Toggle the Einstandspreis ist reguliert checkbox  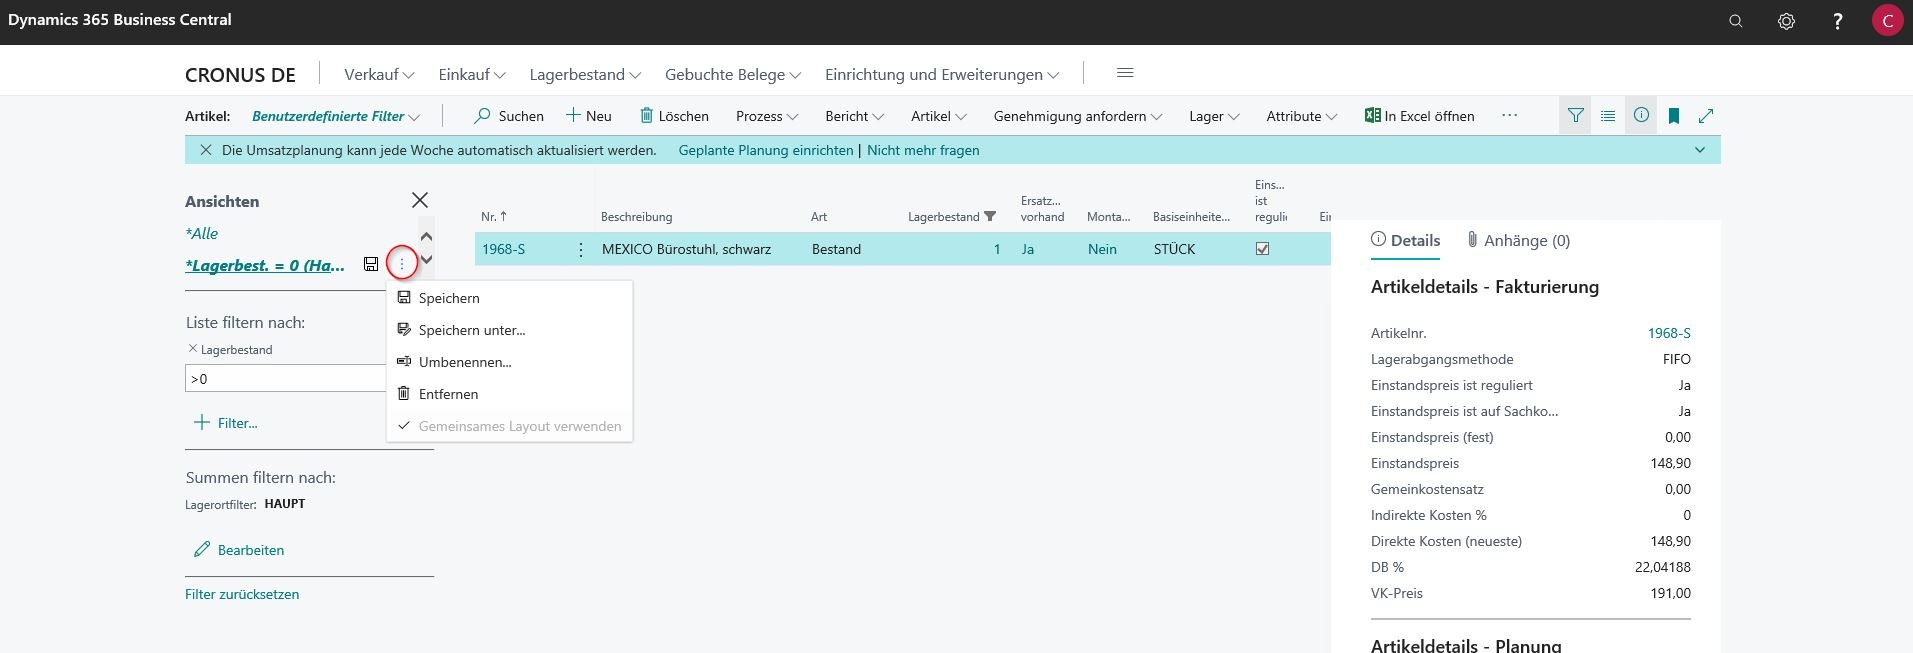[1262, 249]
